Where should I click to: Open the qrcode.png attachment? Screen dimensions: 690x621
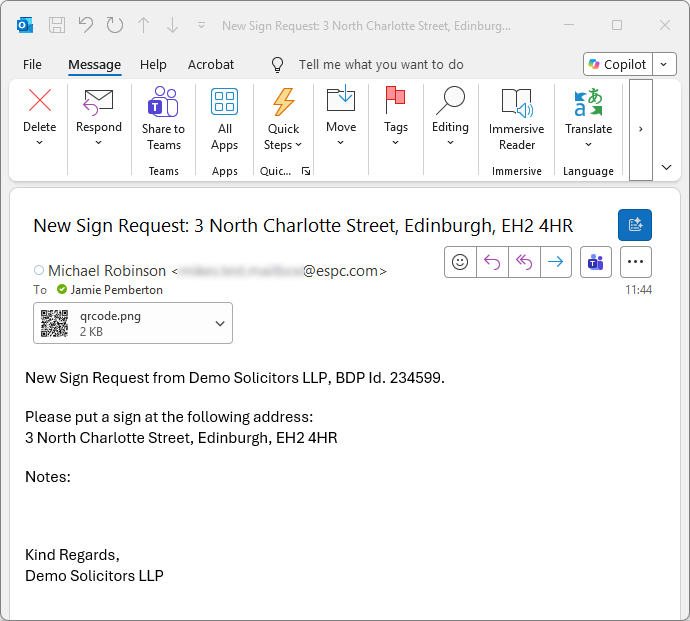coord(122,323)
